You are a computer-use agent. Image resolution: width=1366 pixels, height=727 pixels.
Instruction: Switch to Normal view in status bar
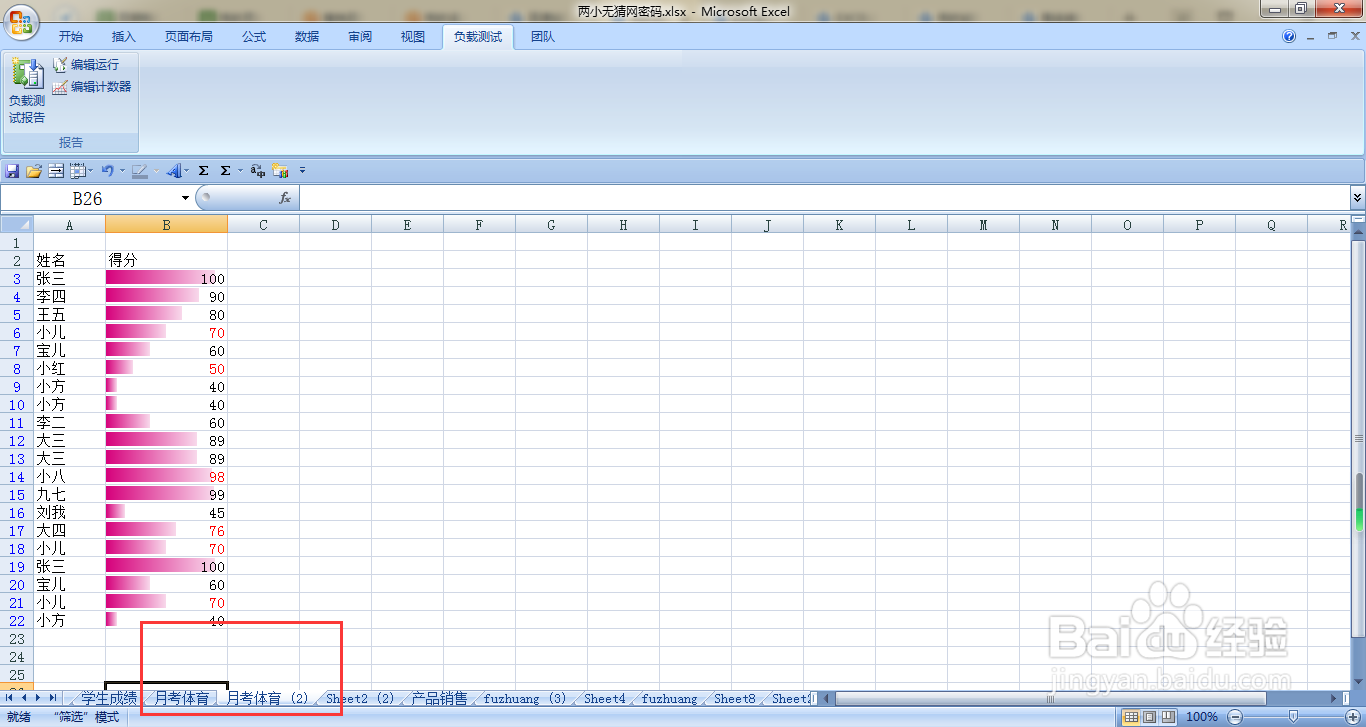(x=1131, y=716)
